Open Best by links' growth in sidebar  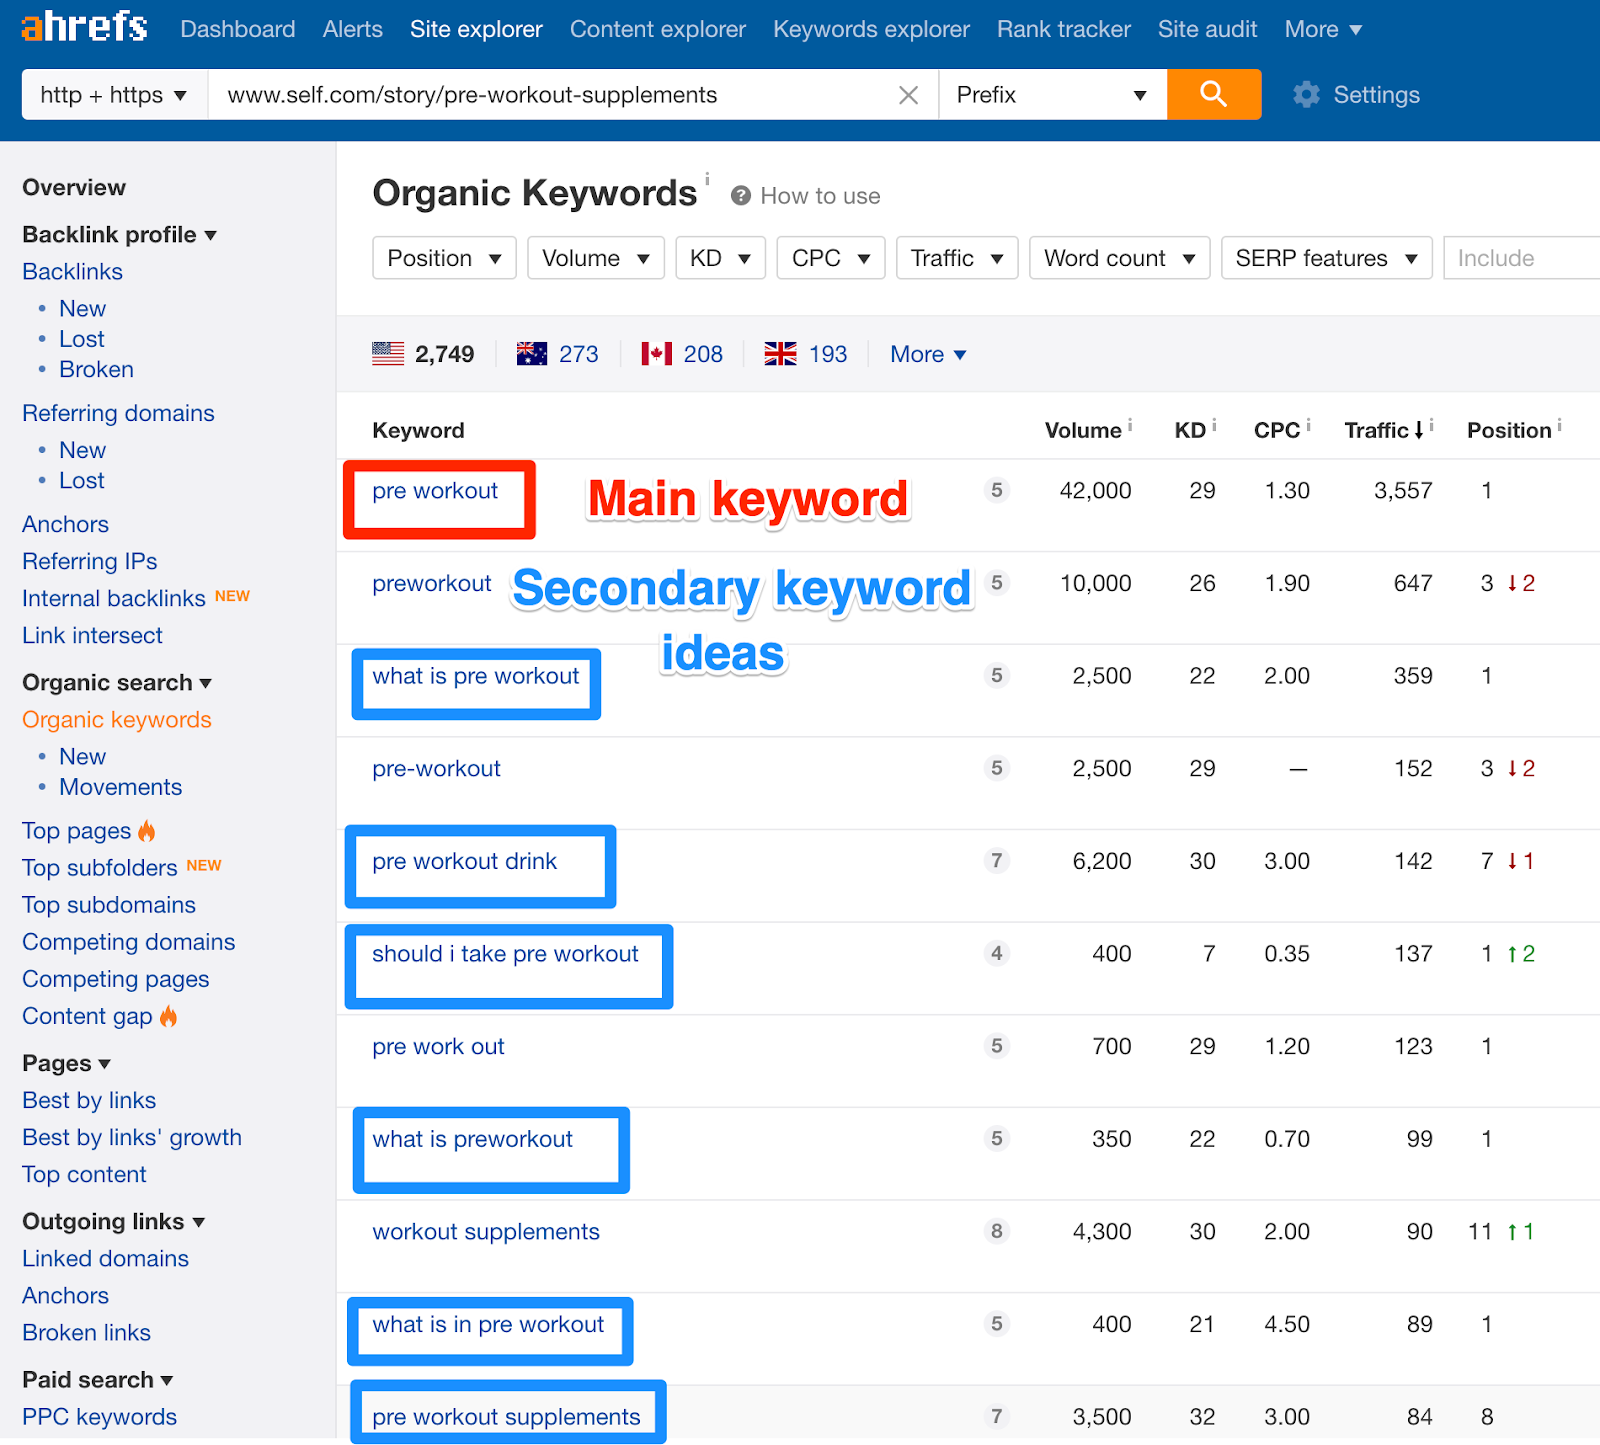coord(132,1137)
